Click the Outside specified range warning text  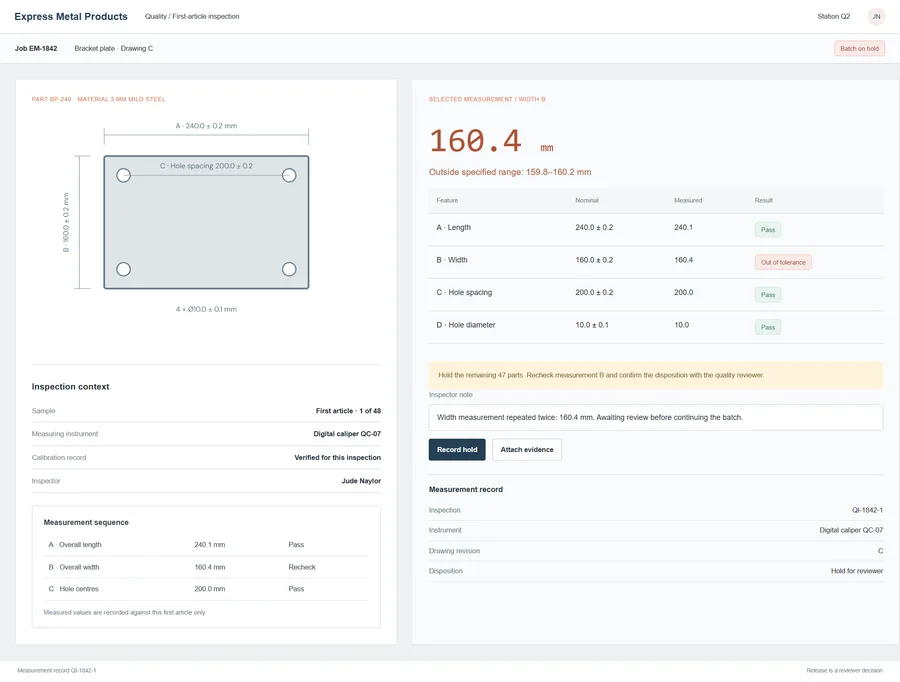[x=510, y=172]
